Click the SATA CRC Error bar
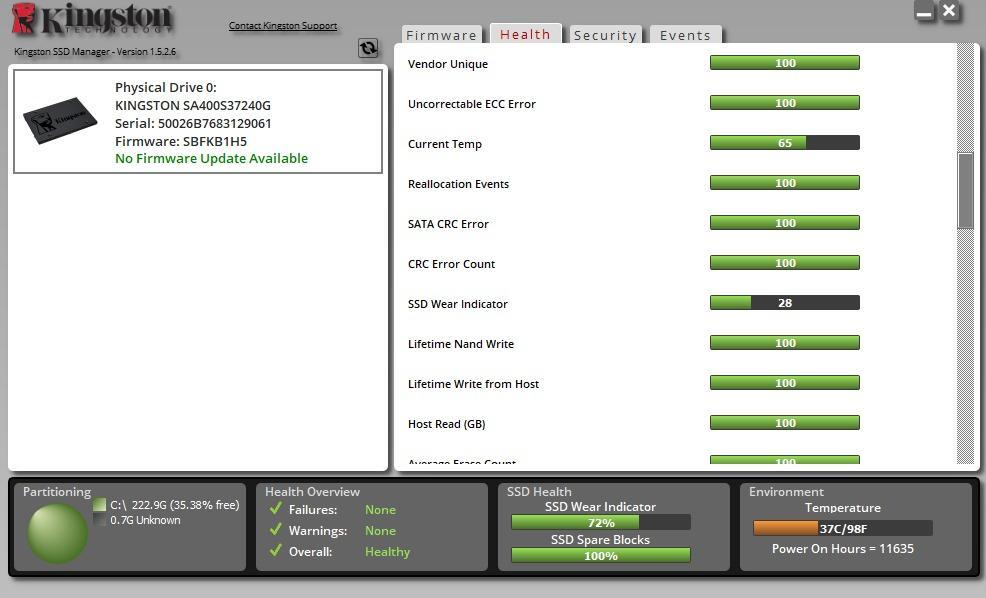 click(785, 223)
